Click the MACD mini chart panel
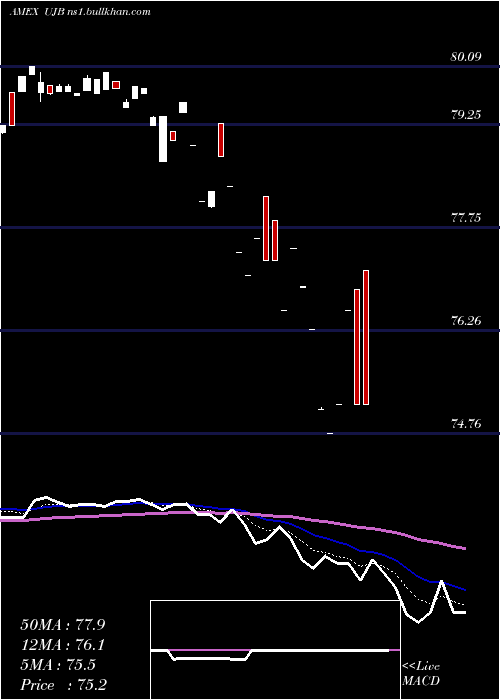Viewport: 500px width, 700px height. click(275, 650)
